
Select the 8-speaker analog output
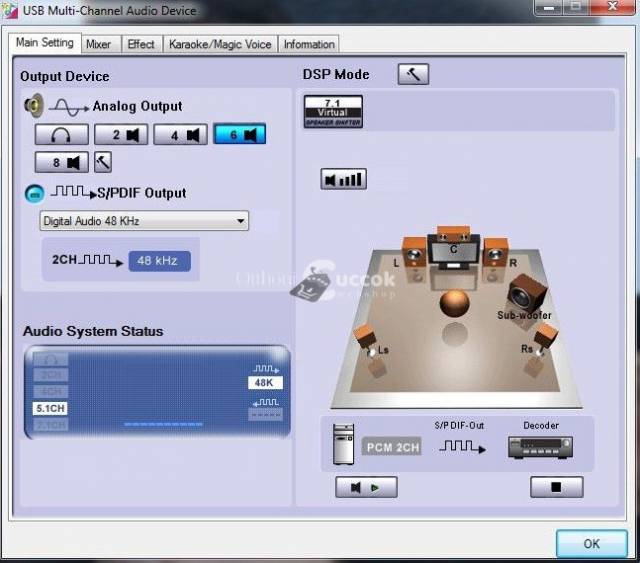[x=61, y=162]
